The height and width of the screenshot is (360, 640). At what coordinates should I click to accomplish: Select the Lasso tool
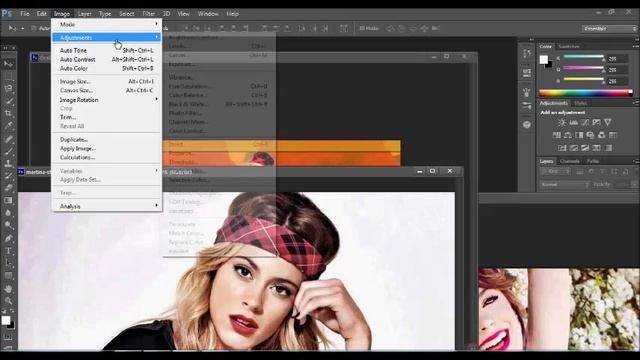click(x=8, y=89)
